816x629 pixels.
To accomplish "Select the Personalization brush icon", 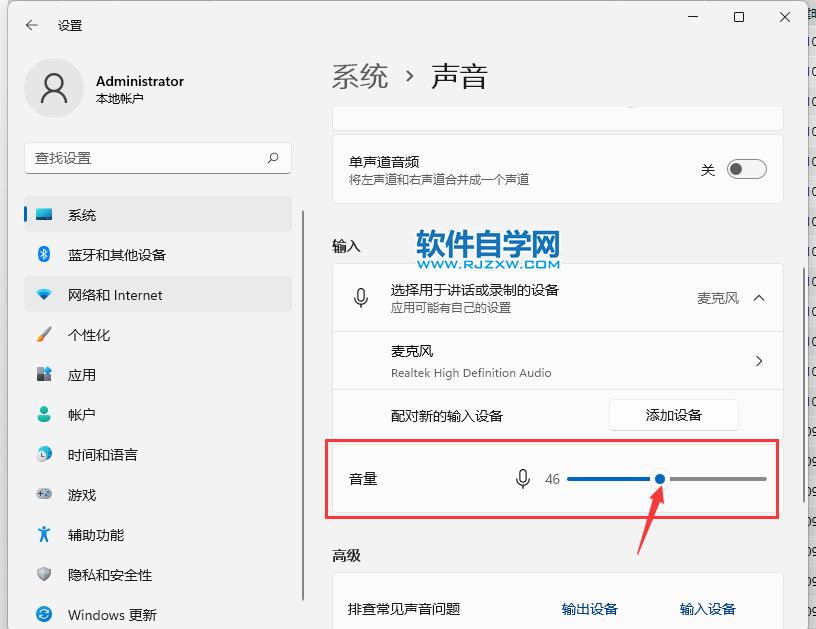I will [44, 335].
